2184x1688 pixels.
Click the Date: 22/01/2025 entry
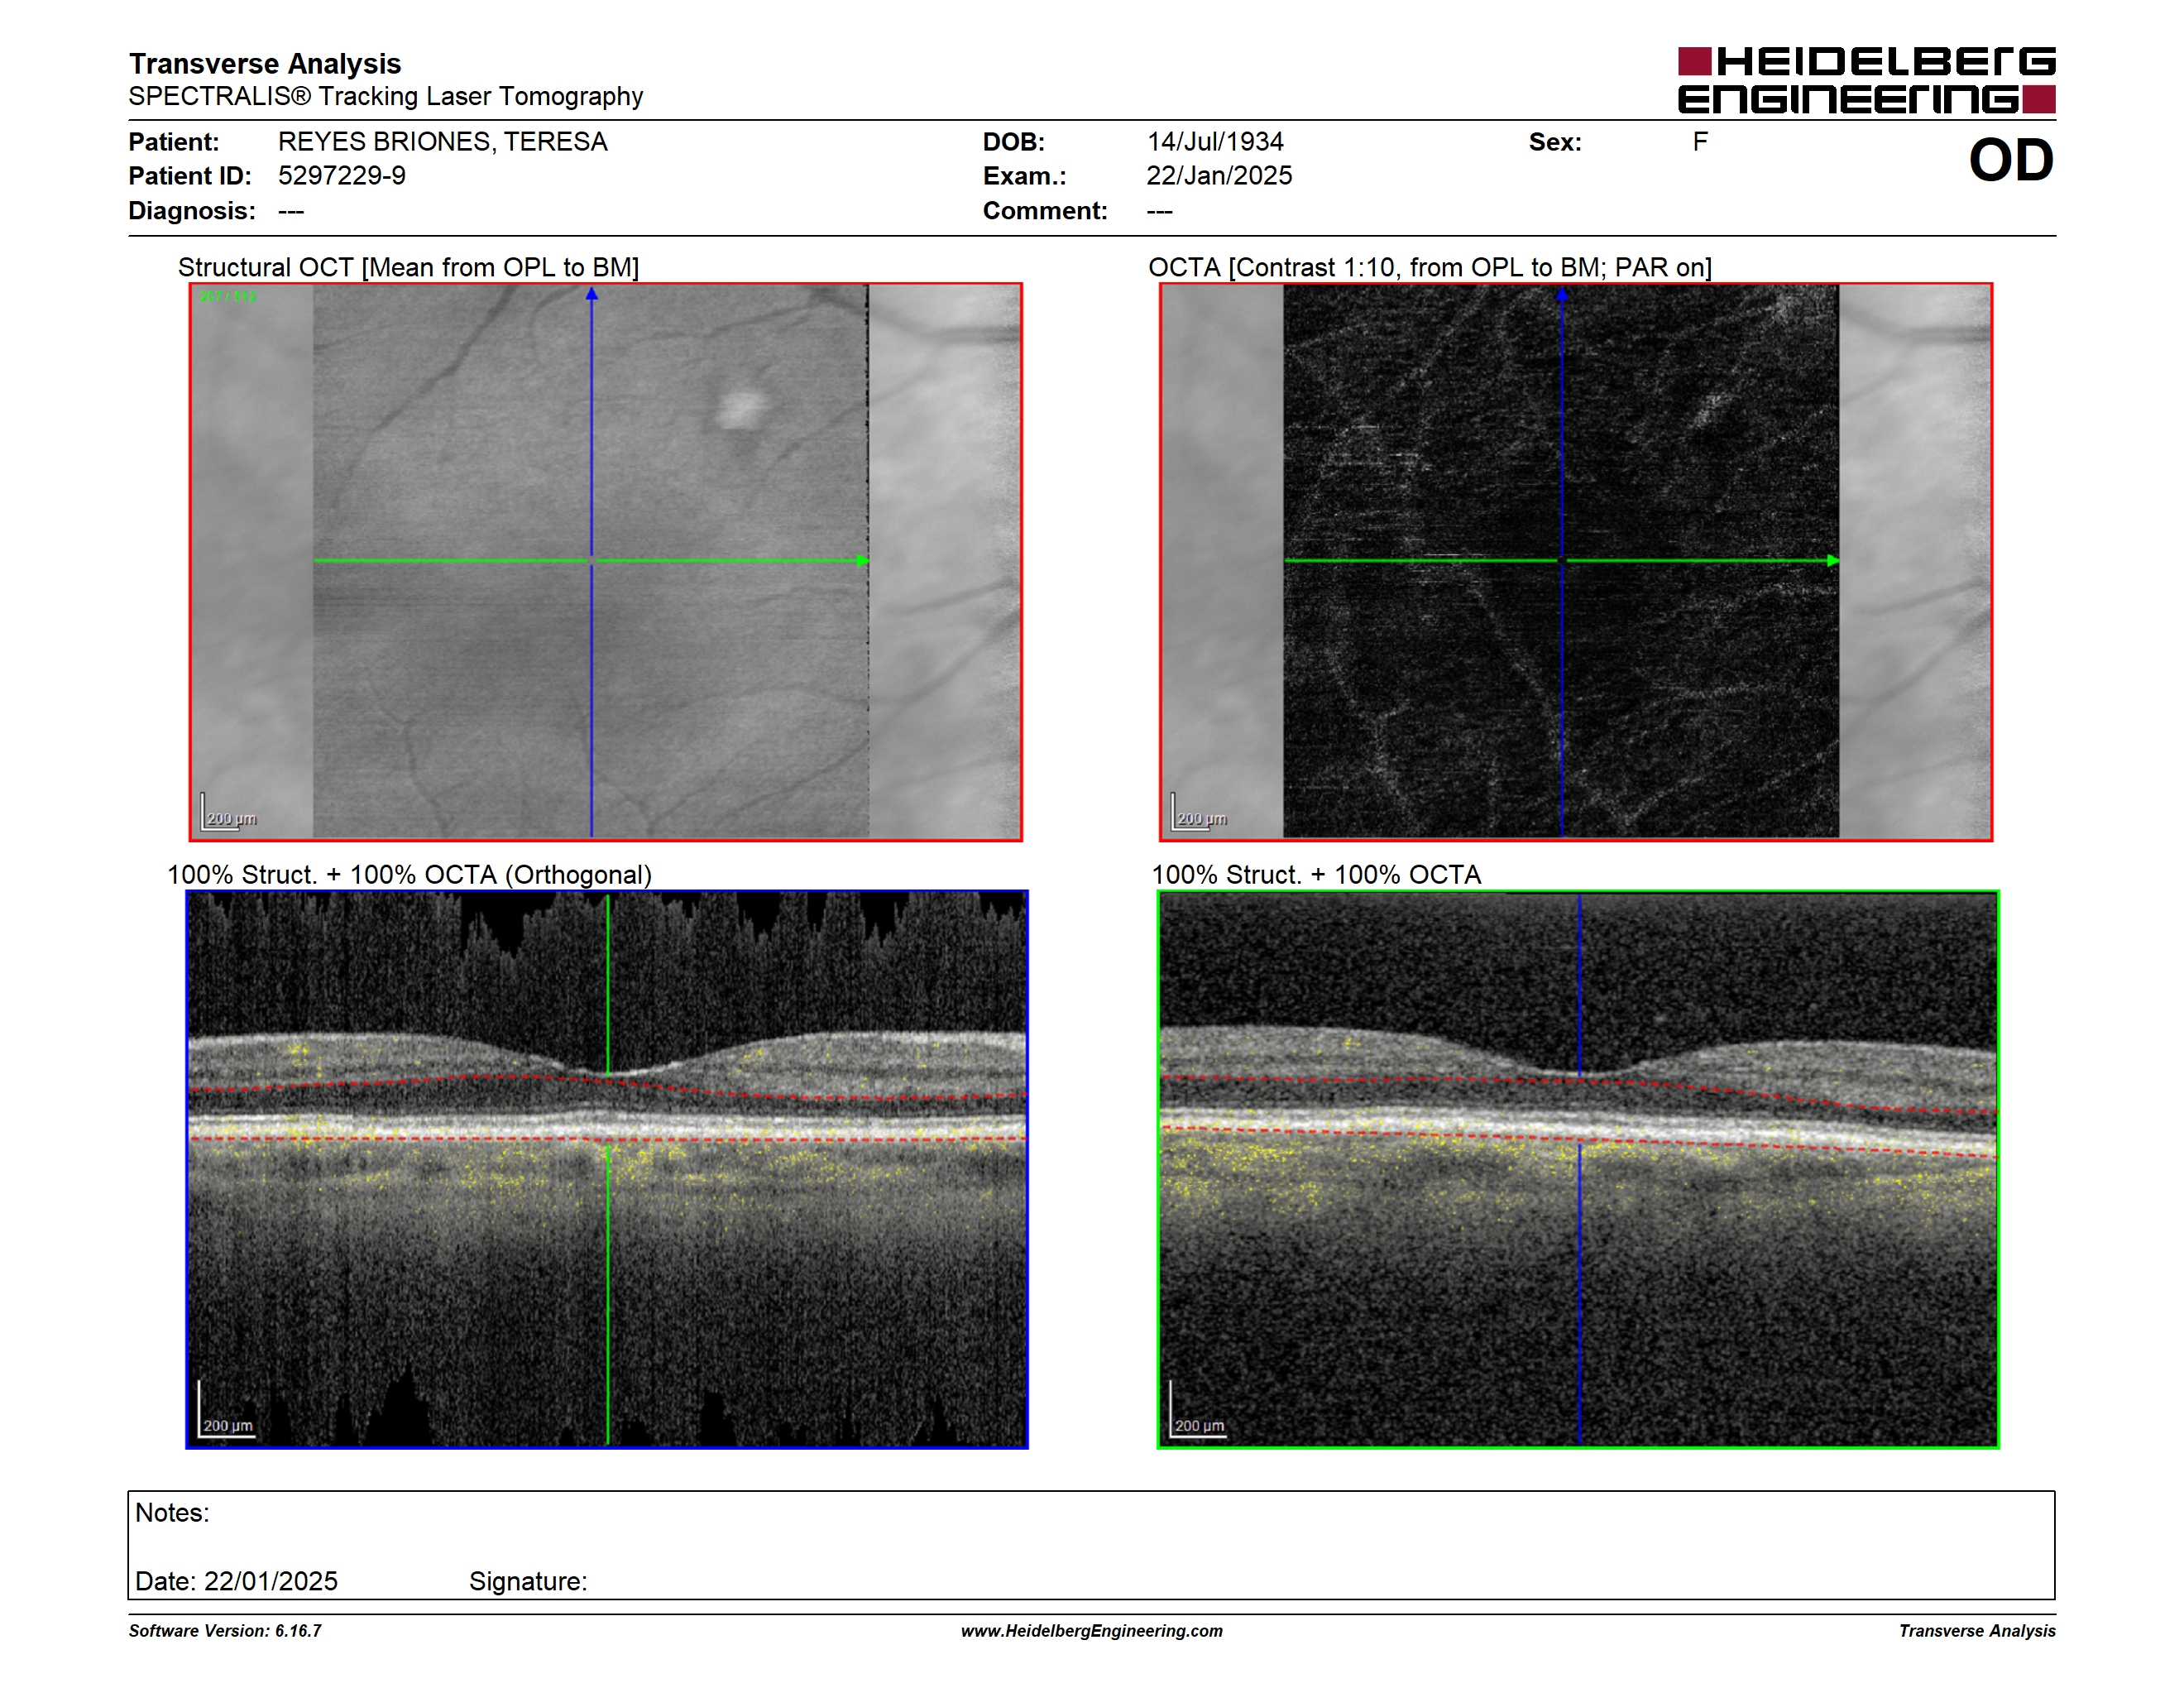(x=236, y=1582)
